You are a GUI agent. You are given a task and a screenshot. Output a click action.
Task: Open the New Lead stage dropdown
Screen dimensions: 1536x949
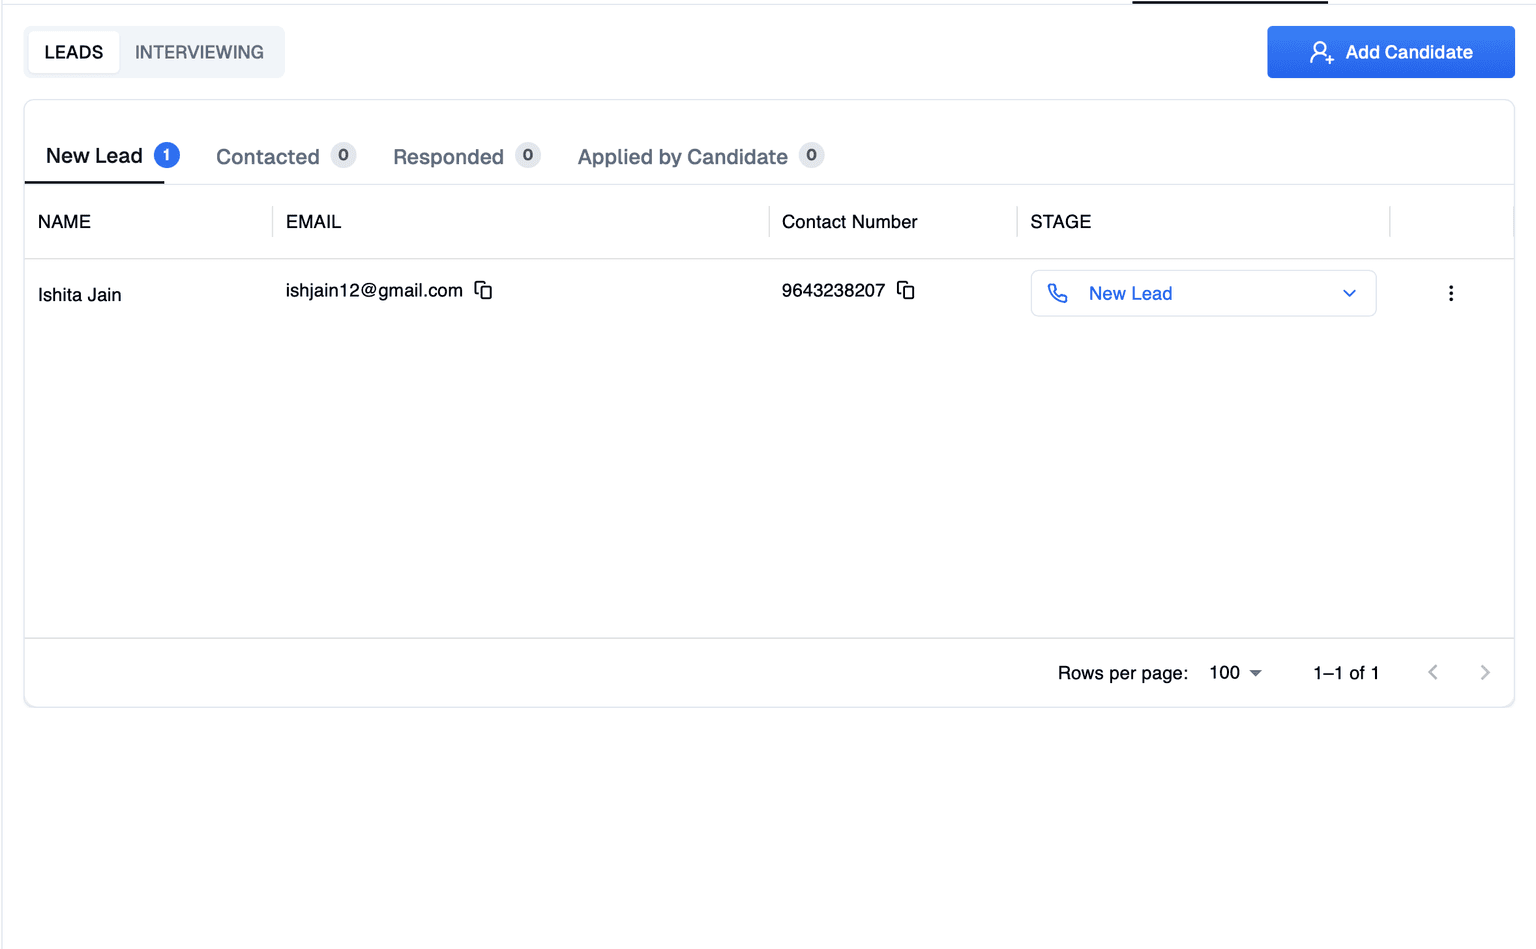click(x=1203, y=293)
